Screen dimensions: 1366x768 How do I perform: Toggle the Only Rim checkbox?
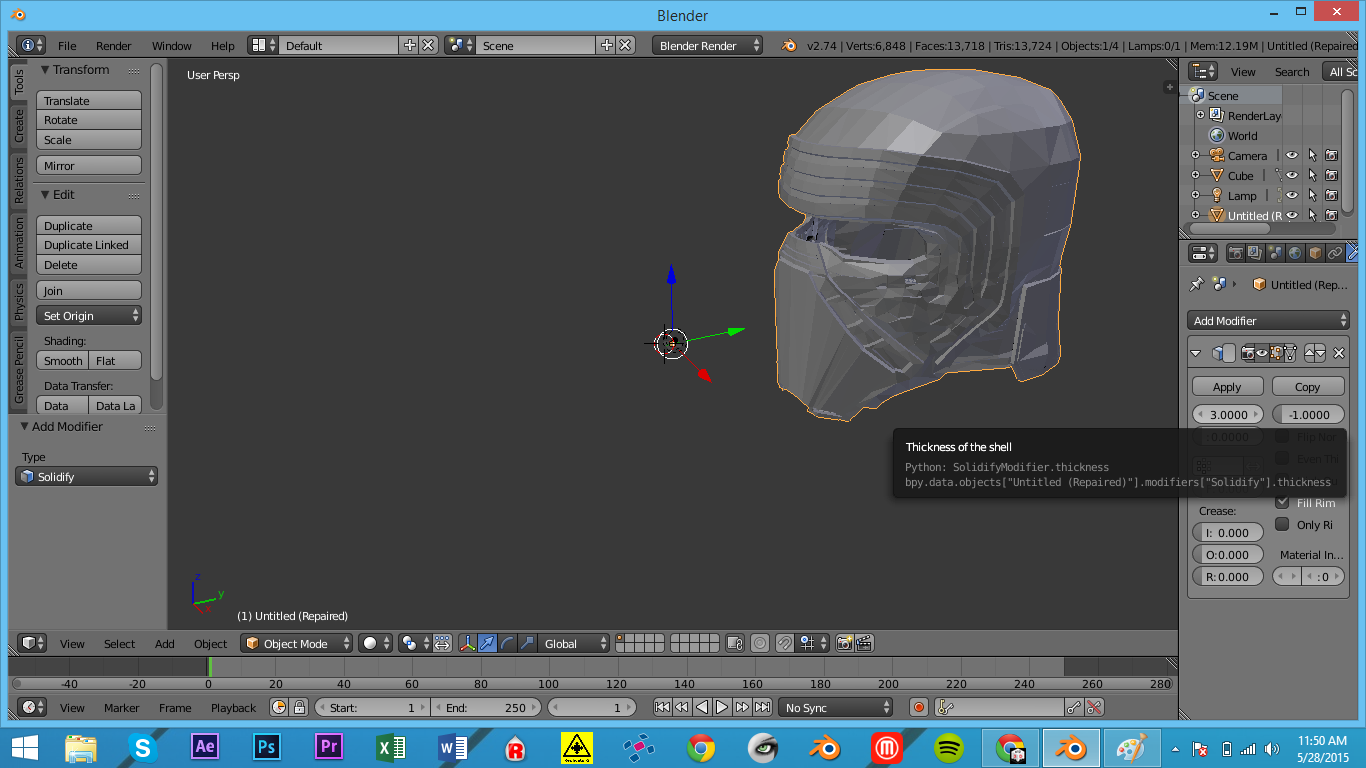point(1282,524)
